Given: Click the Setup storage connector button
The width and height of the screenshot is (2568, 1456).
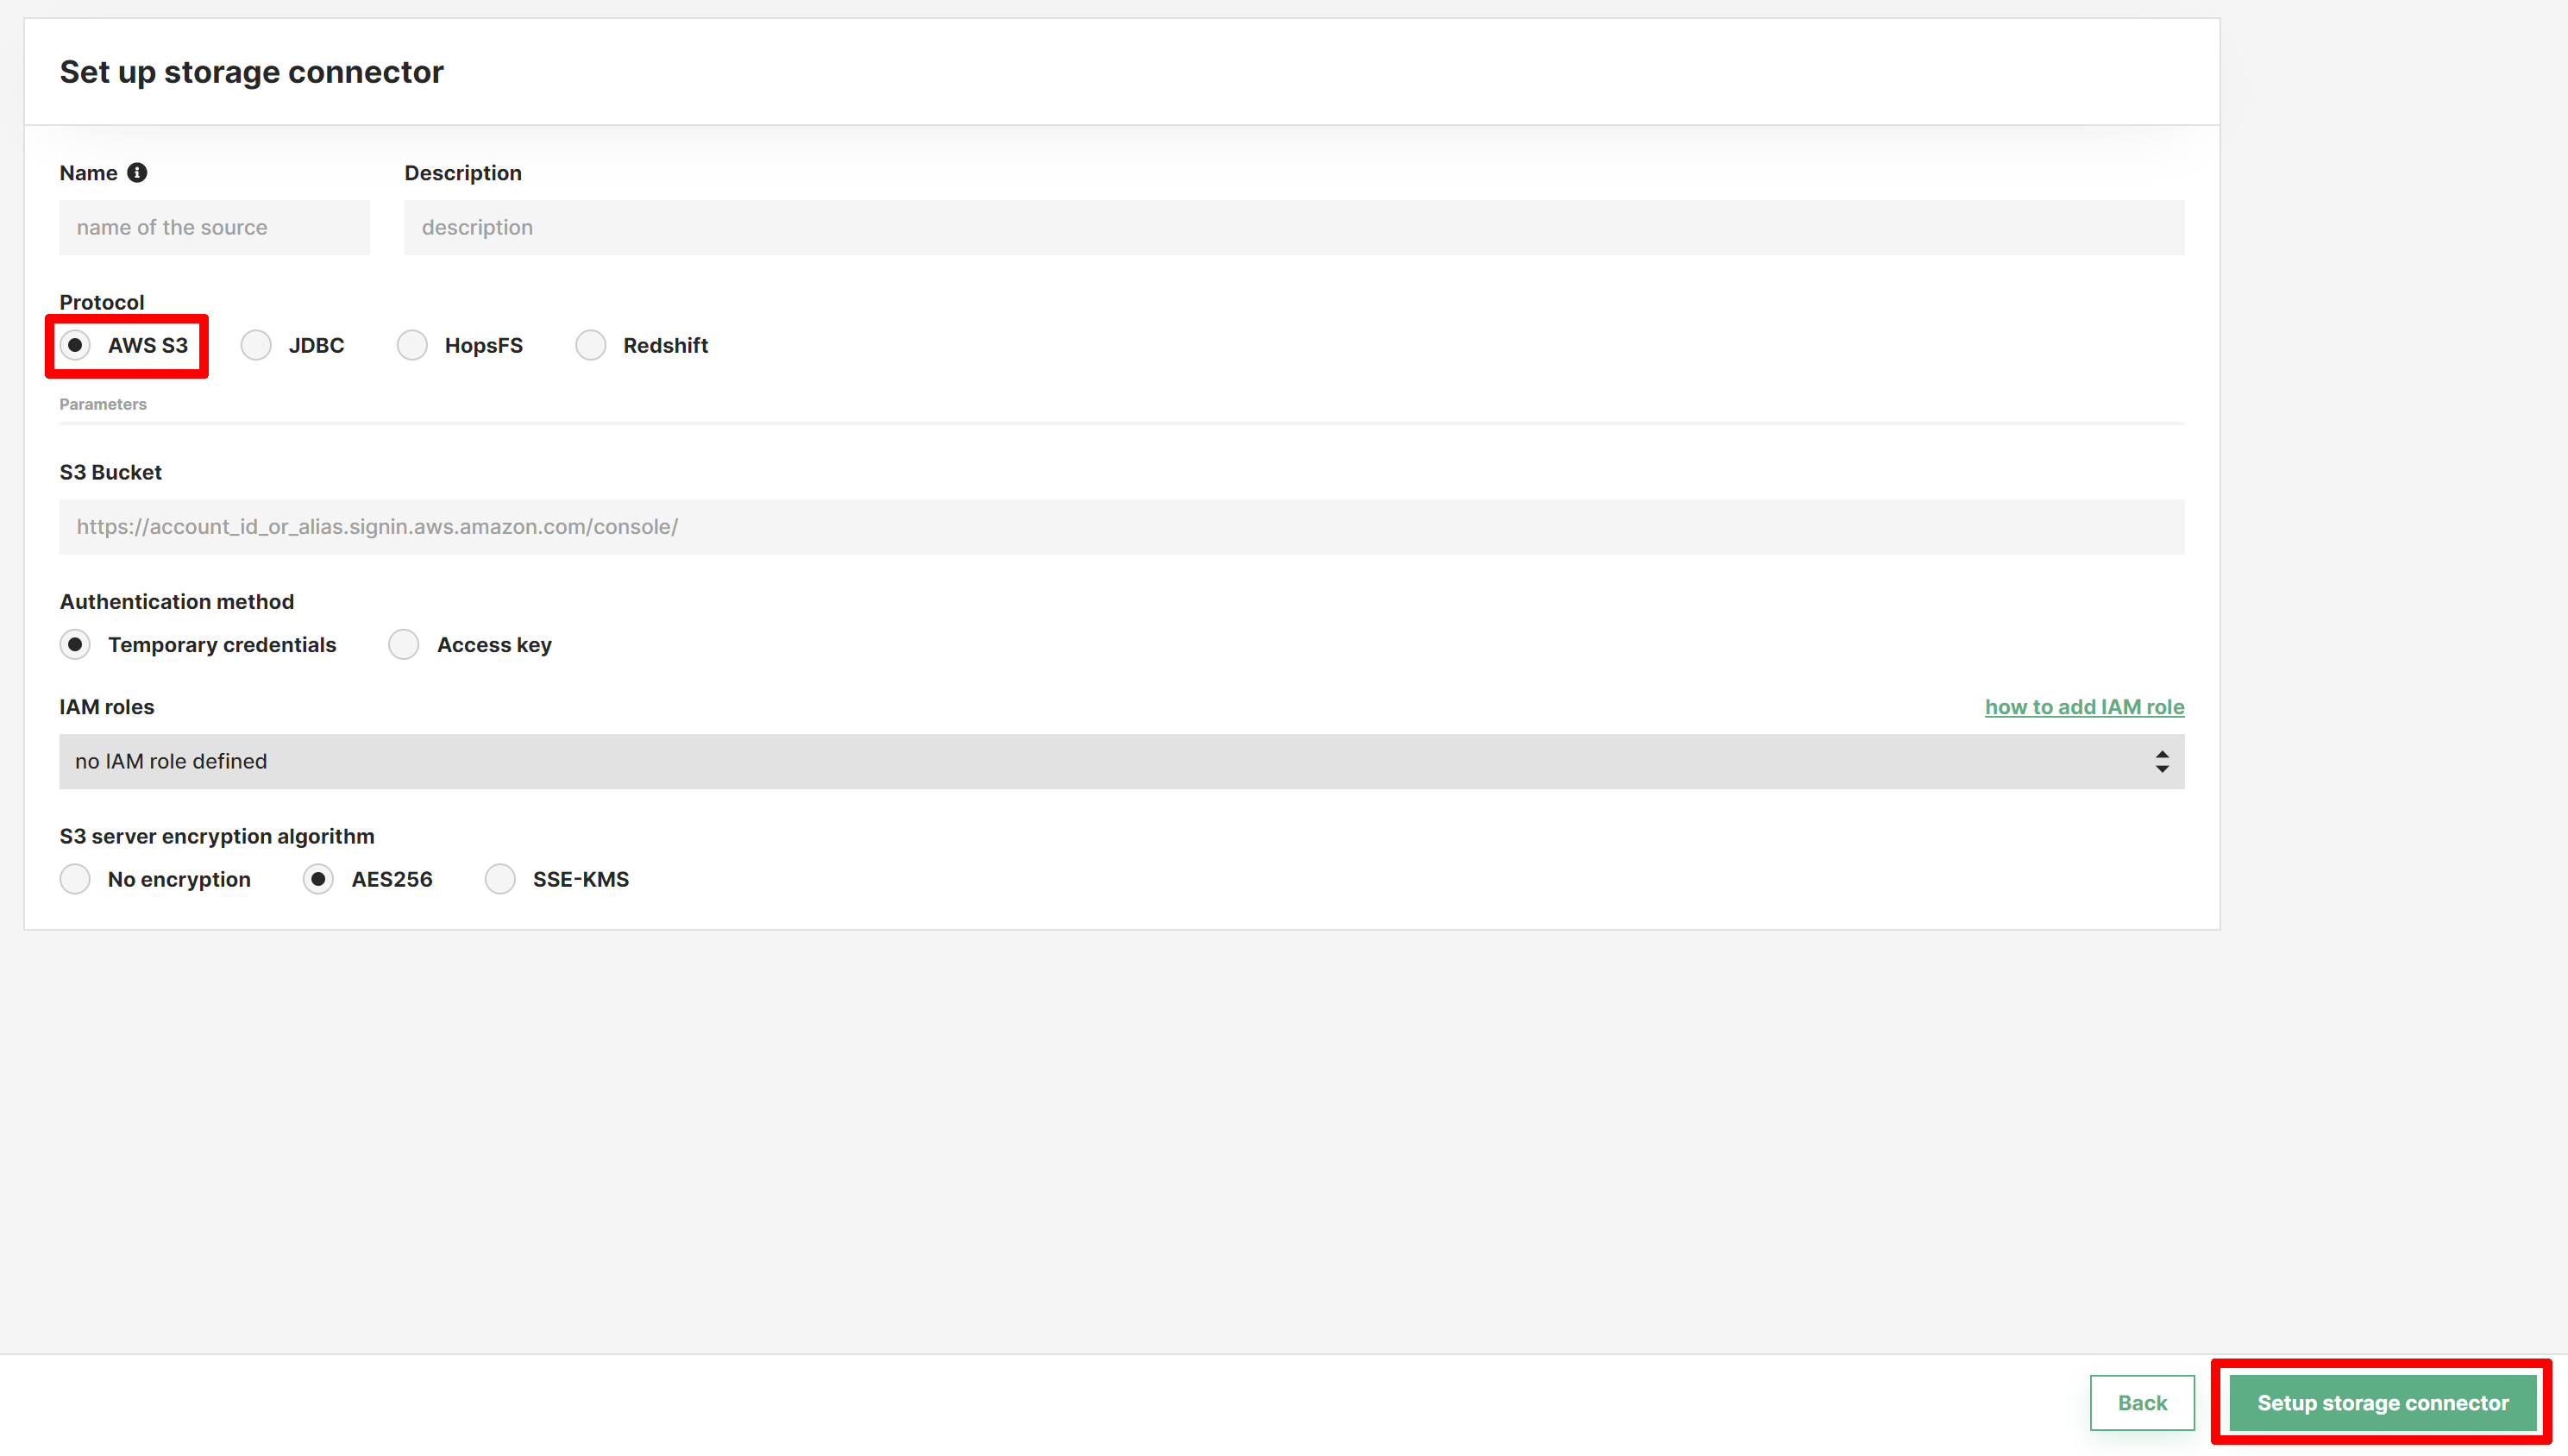Looking at the screenshot, I should point(2383,1403).
